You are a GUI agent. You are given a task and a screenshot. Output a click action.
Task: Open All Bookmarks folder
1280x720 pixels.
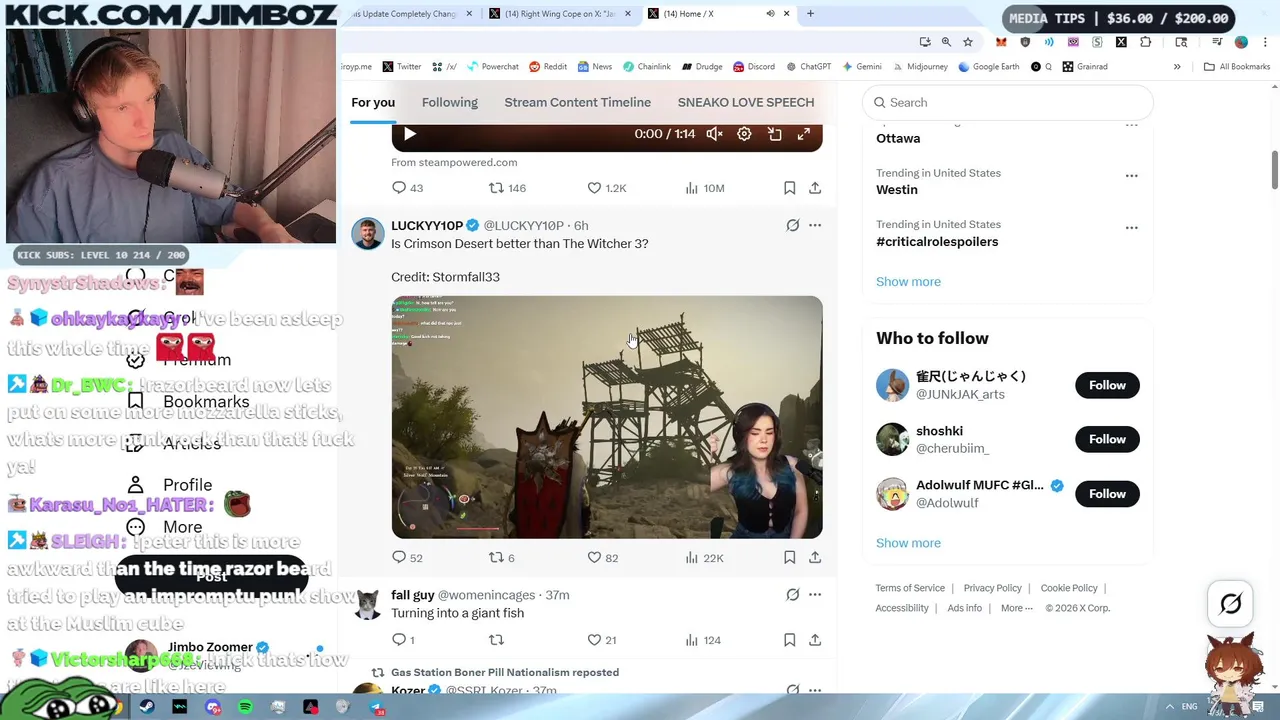[x=1237, y=67]
